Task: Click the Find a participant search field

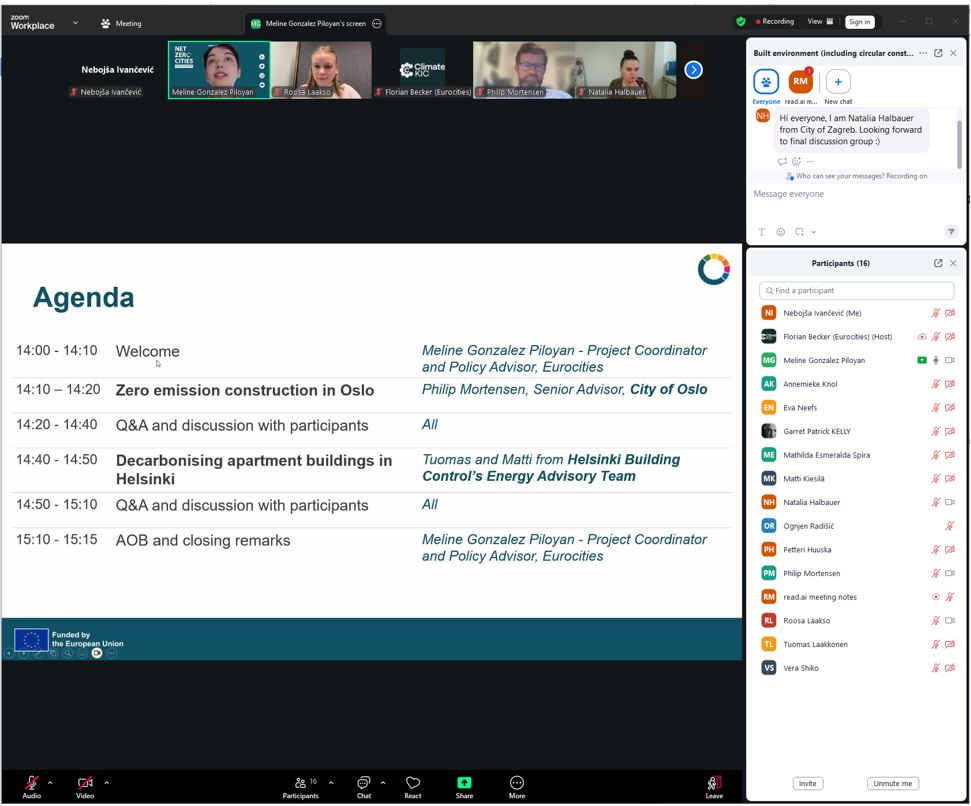Action: point(856,290)
